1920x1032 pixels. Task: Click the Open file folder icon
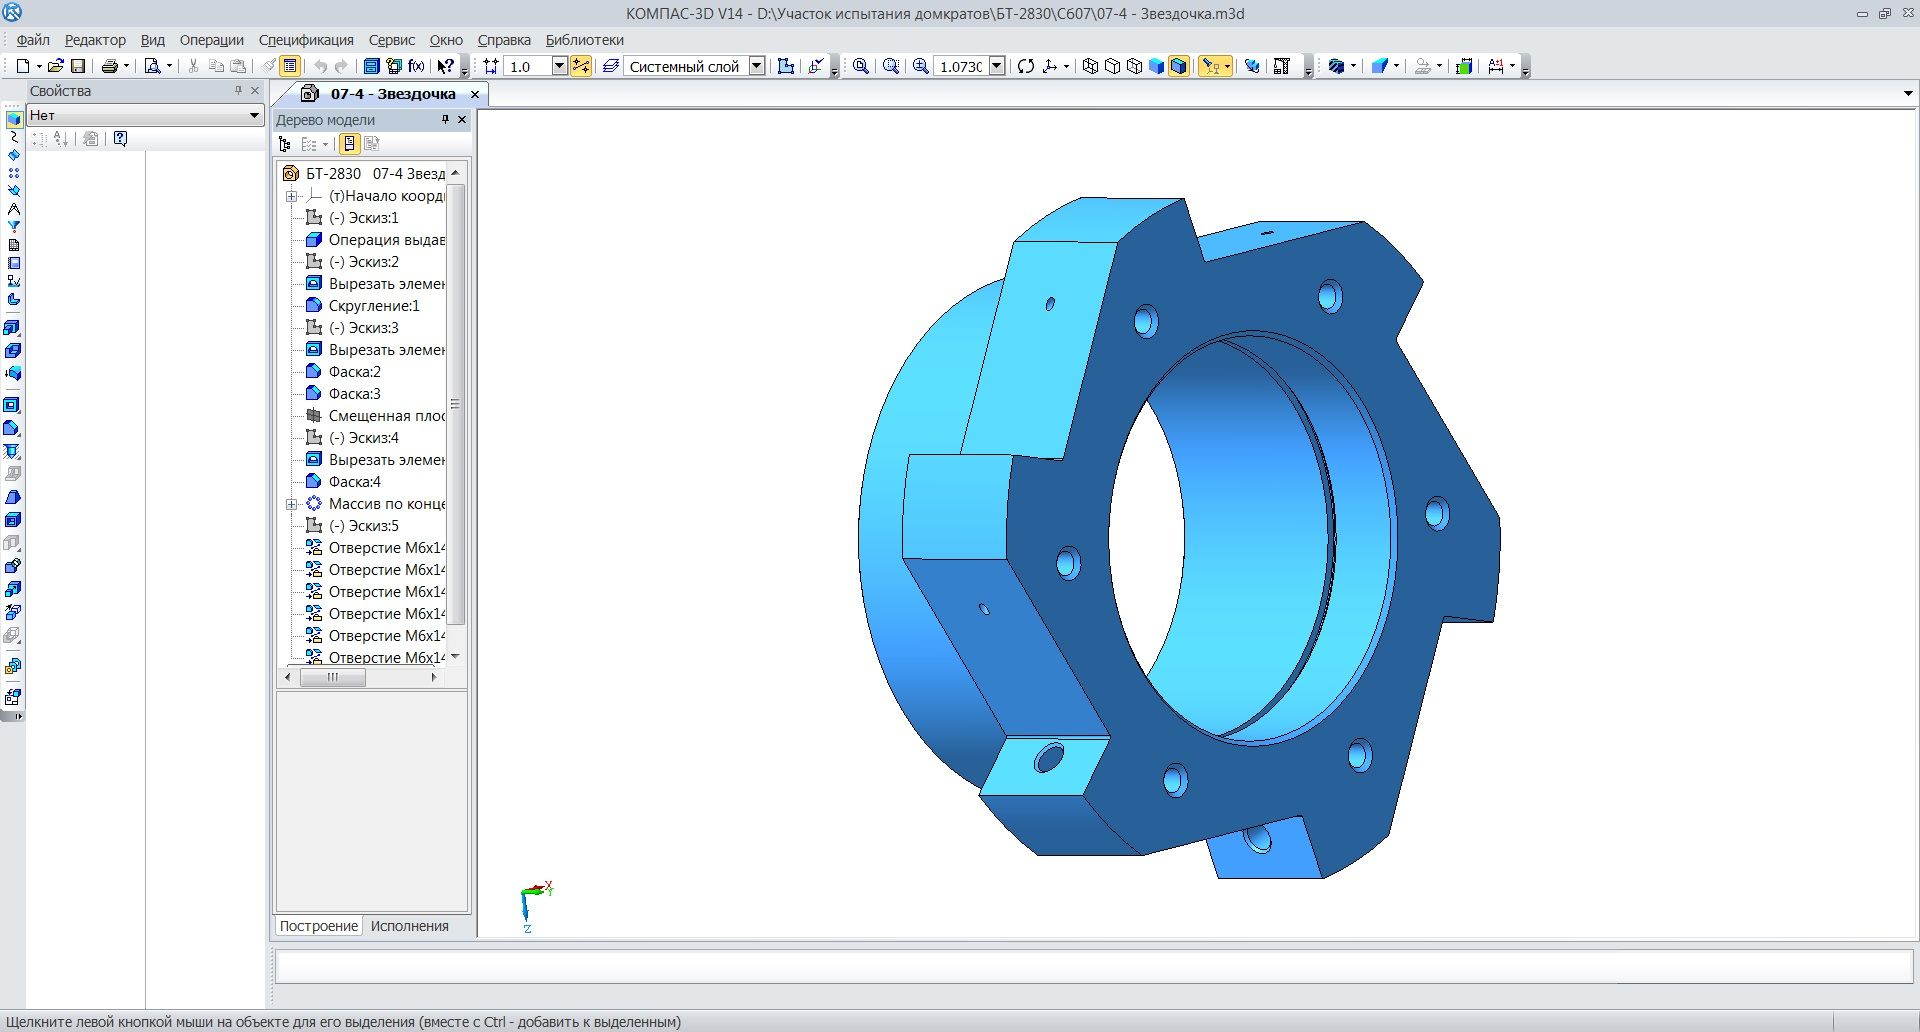[56, 66]
